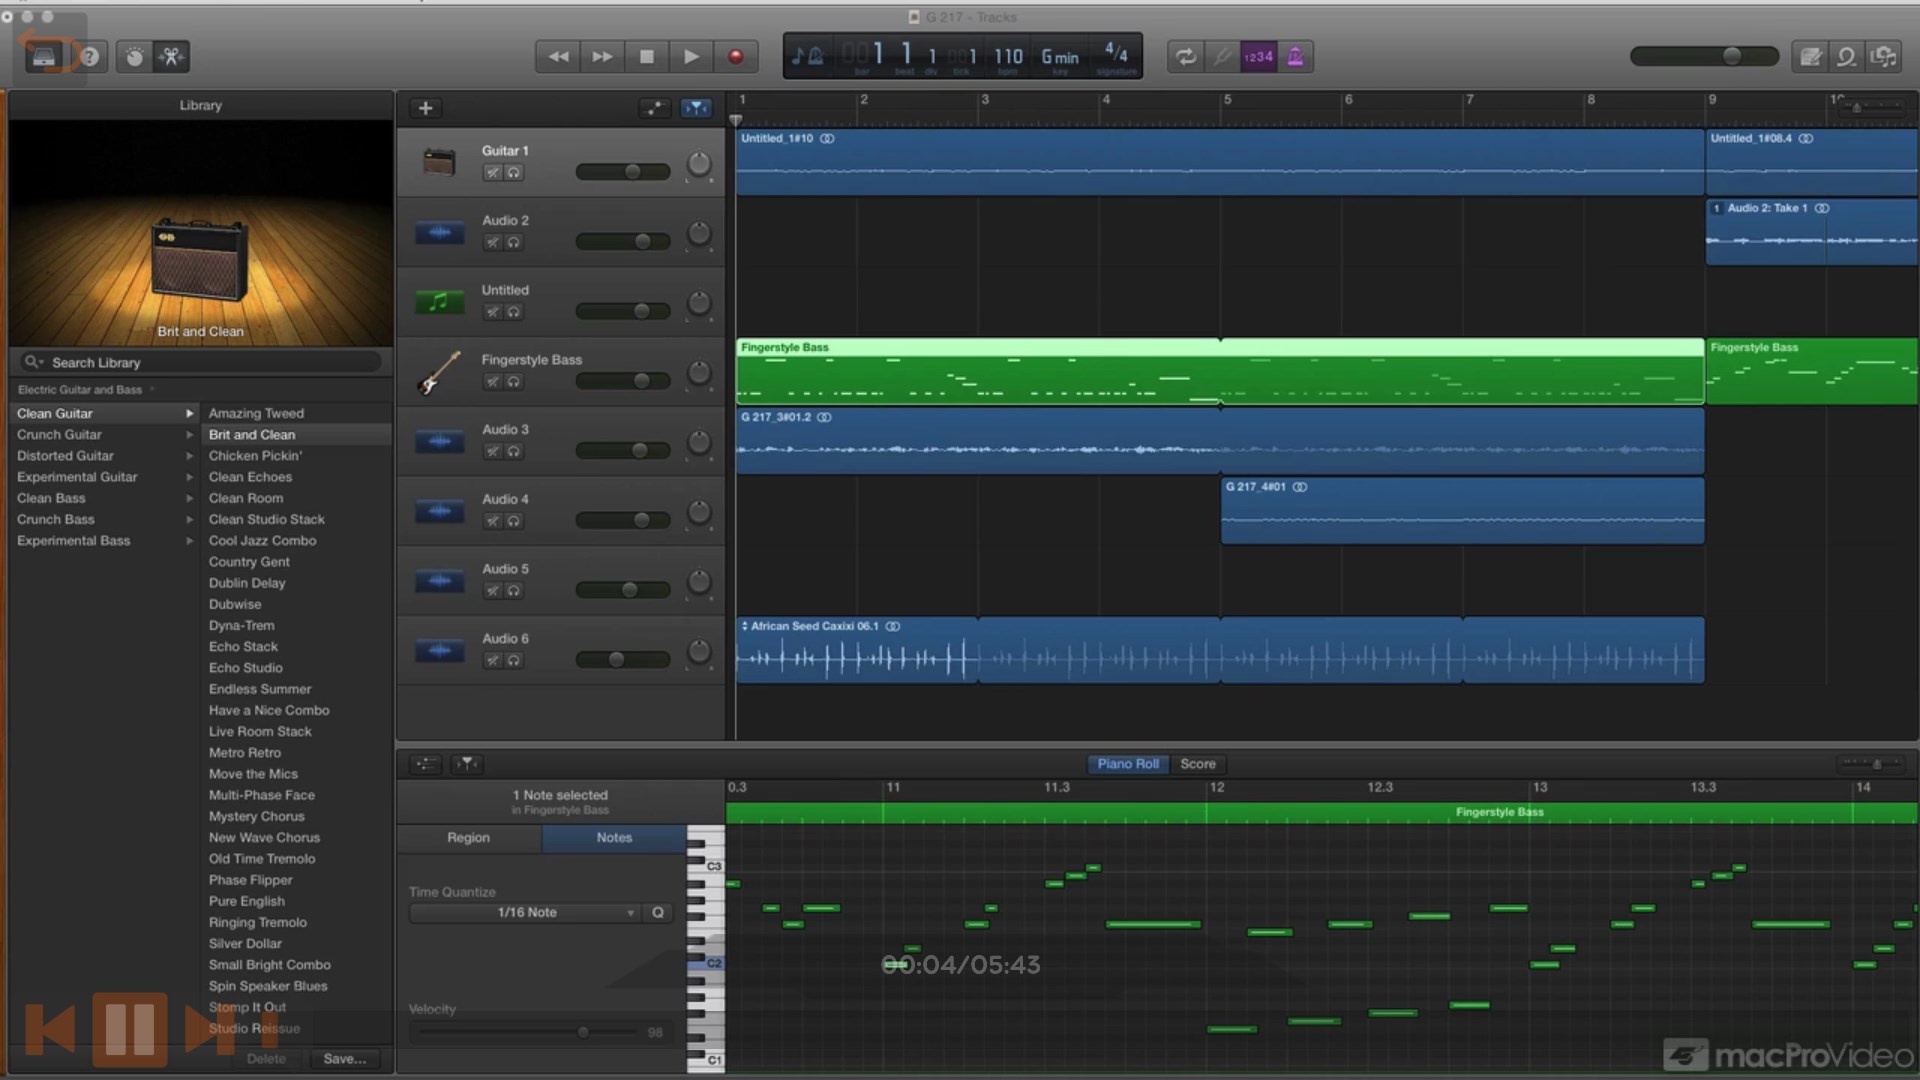Viewport: 1920px width, 1080px height.
Task: Select the Region tab in editor
Action: pyautogui.click(x=468, y=838)
